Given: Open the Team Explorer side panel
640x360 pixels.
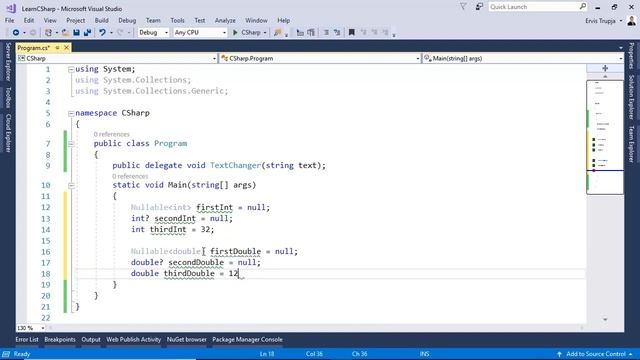Looking at the screenshot, I should click(x=631, y=144).
